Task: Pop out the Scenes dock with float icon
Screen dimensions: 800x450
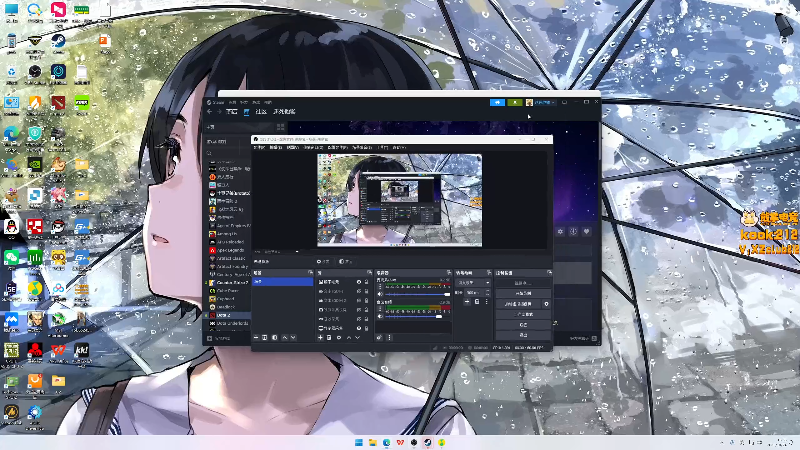Action: coord(311,272)
